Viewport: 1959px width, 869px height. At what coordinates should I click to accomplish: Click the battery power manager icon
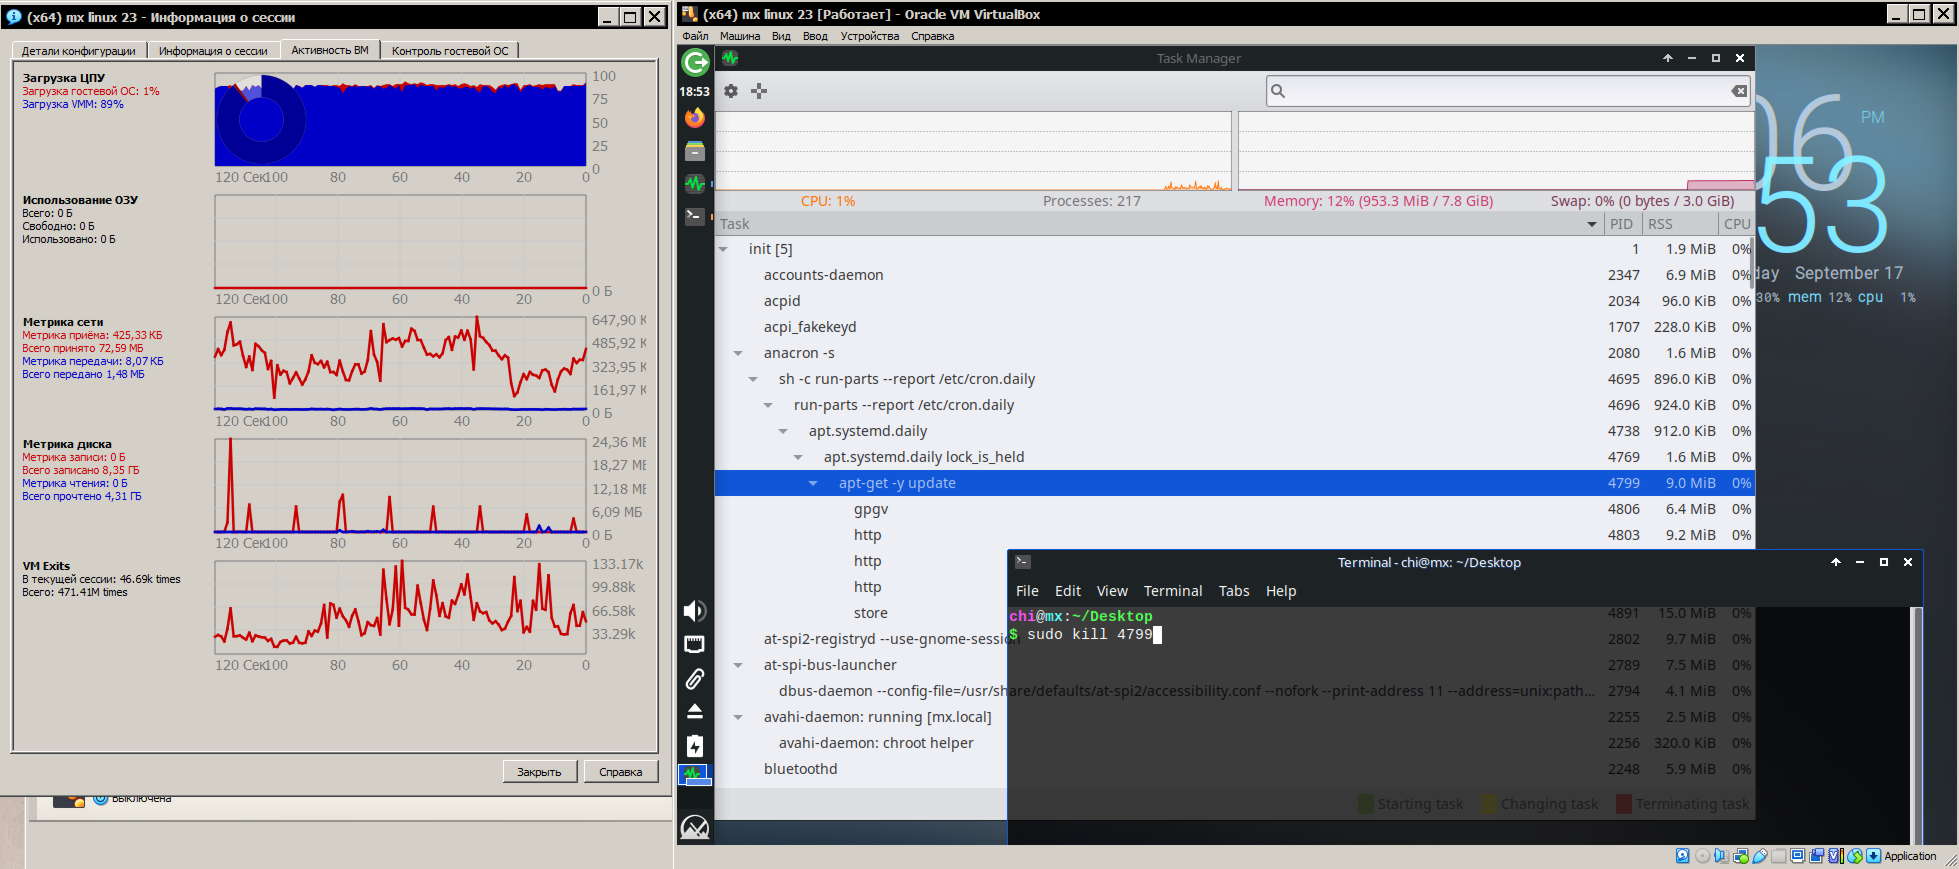pyautogui.click(x=694, y=746)
